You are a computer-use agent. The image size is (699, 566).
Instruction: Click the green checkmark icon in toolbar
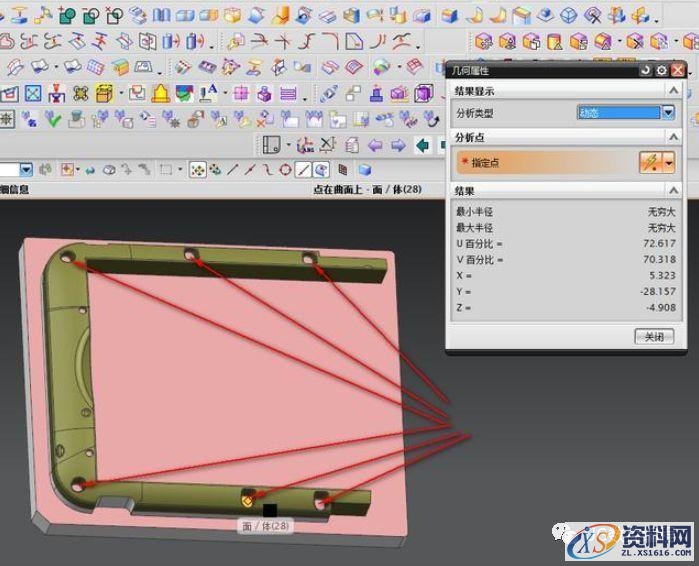click(54, 119)
